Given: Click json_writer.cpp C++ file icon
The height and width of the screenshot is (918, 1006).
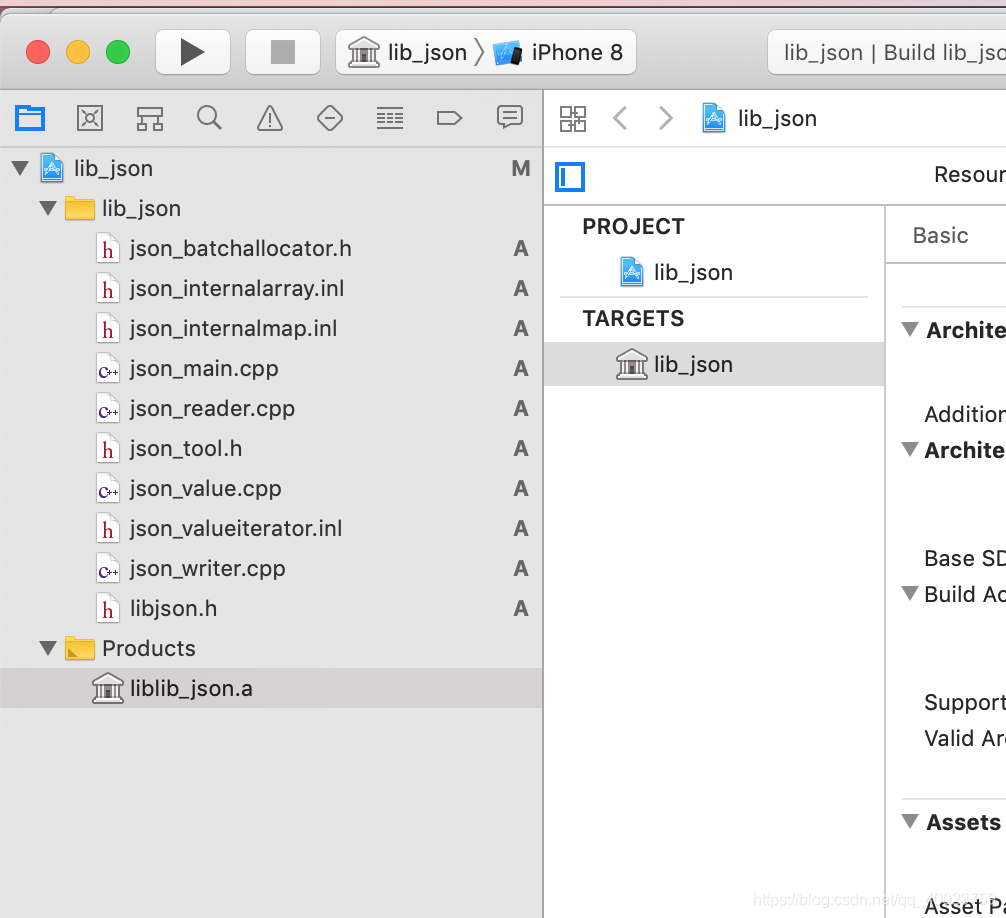Looking at the screenshot, I should click(108, 569).
